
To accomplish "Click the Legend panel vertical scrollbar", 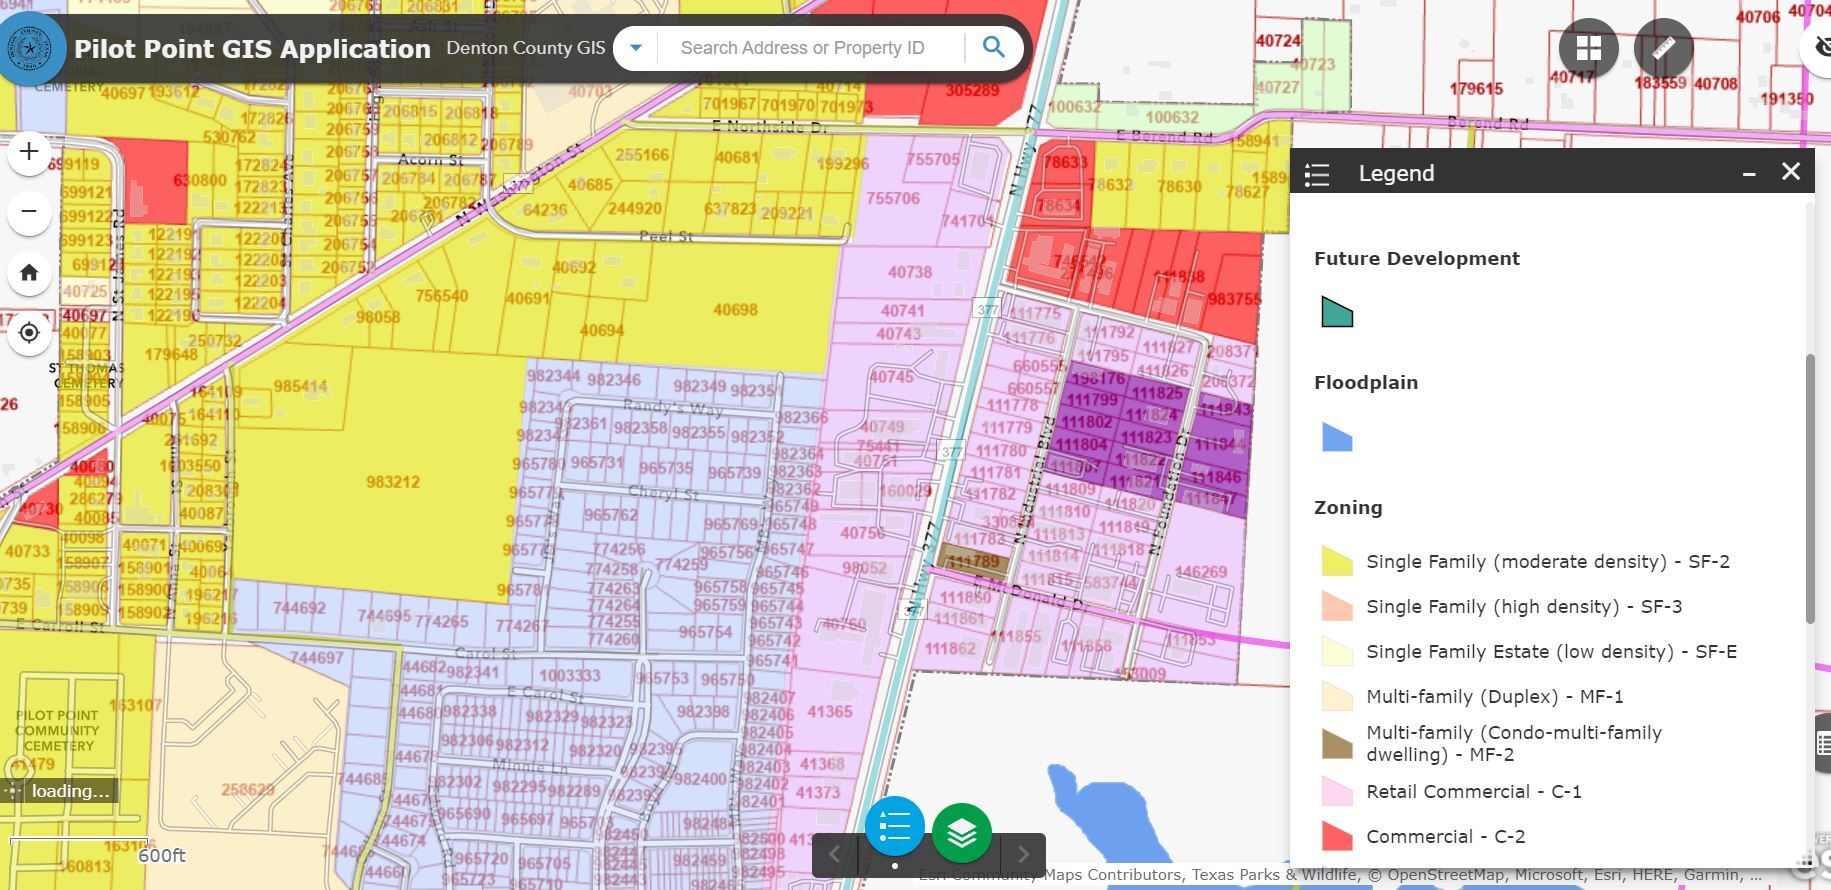I will pos(1810,488).
